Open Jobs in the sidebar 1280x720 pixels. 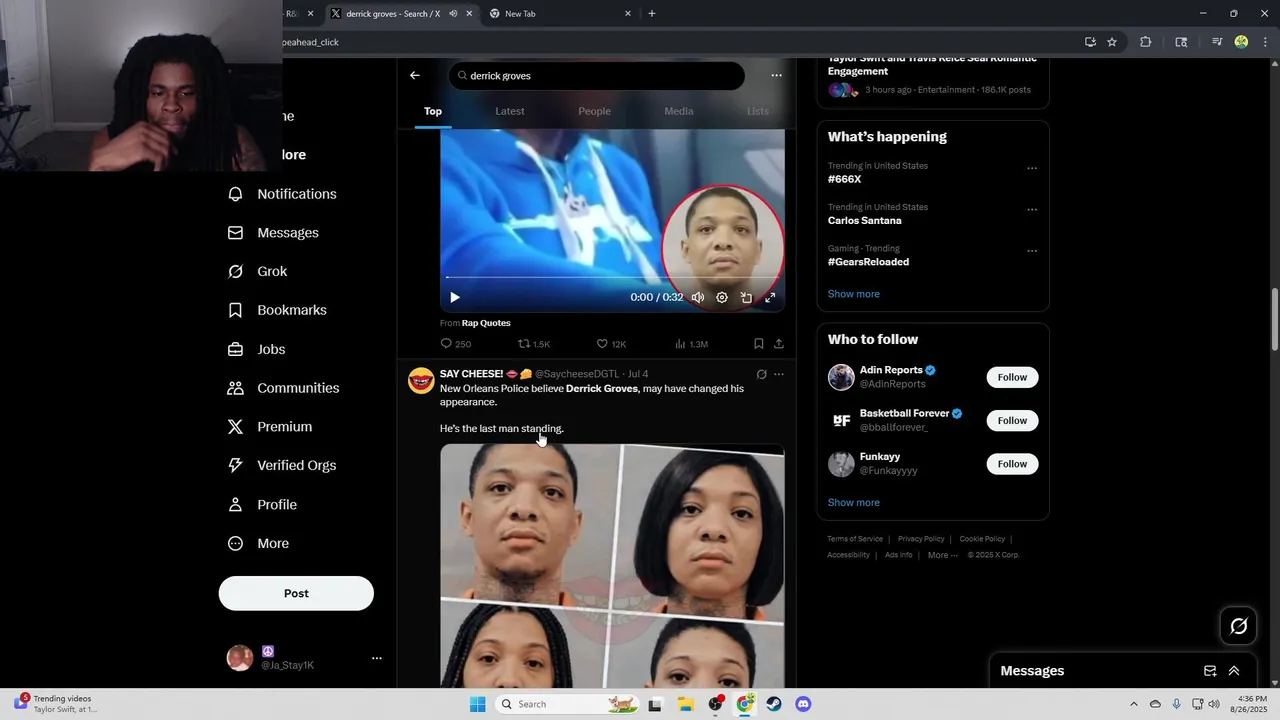pyautogui.click(x=257, y=349)
